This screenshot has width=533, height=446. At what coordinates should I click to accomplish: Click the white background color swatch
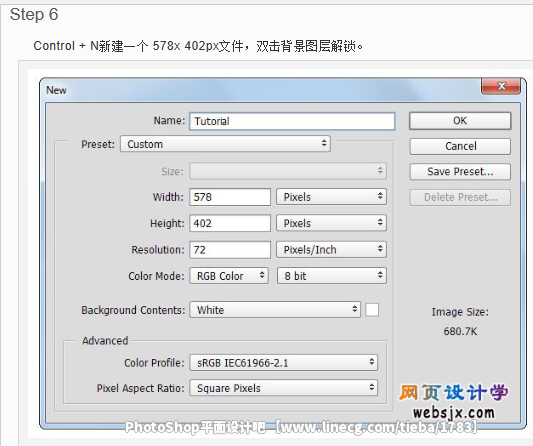point(372,310)
